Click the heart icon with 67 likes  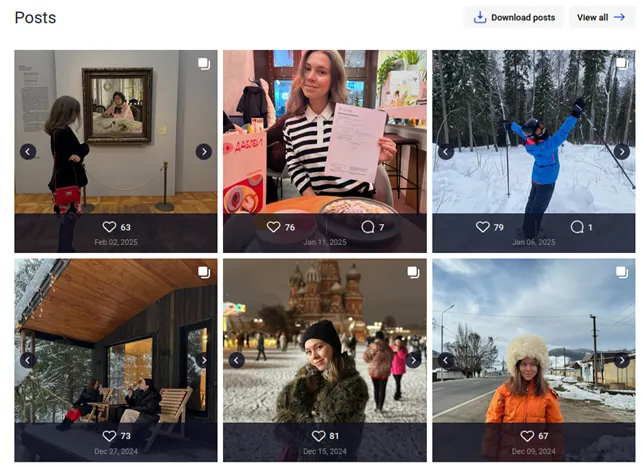pyautogui.click(x=527, y=436)
